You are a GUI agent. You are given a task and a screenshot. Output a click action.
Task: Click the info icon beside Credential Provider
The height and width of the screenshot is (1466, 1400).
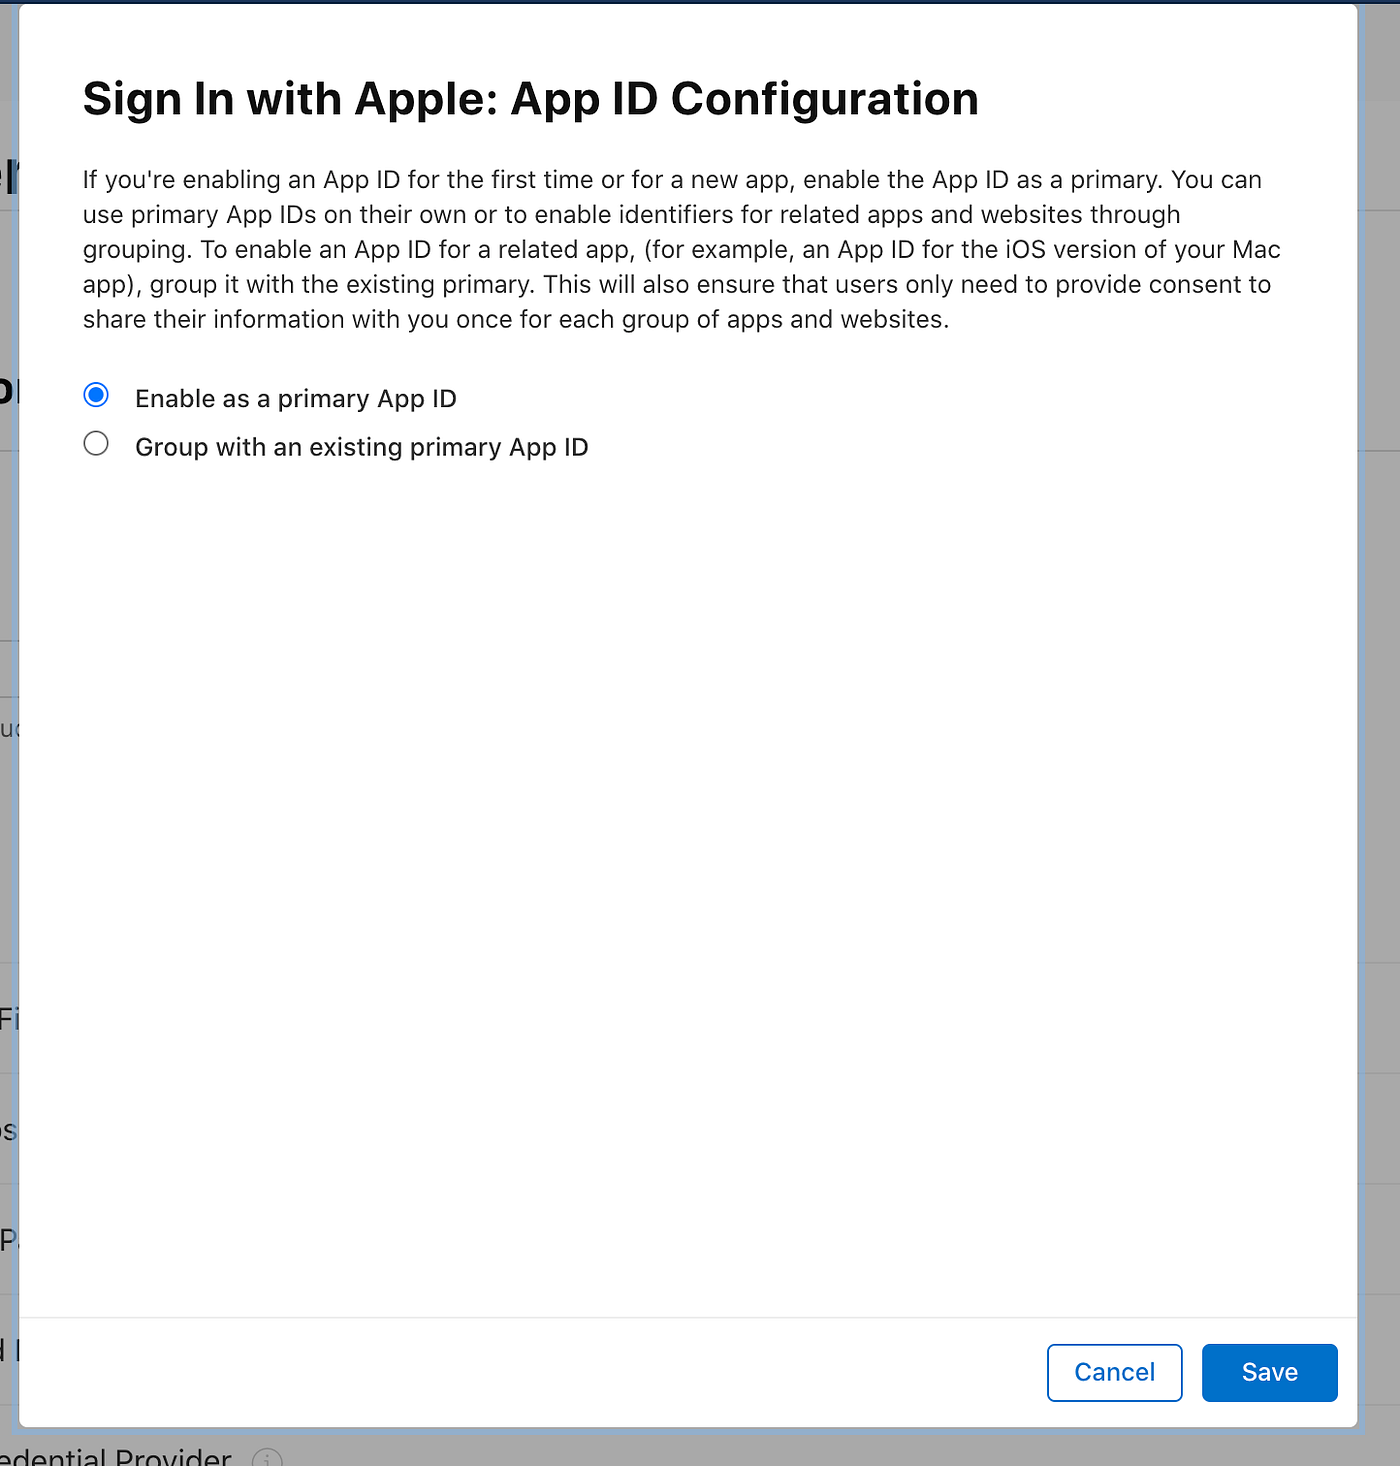[x=267, y=1458]
